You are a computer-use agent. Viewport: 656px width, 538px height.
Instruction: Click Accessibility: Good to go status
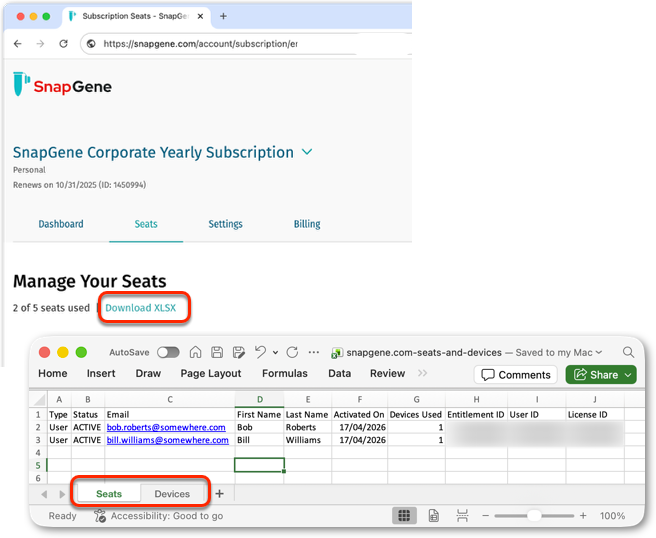point(167,515)
